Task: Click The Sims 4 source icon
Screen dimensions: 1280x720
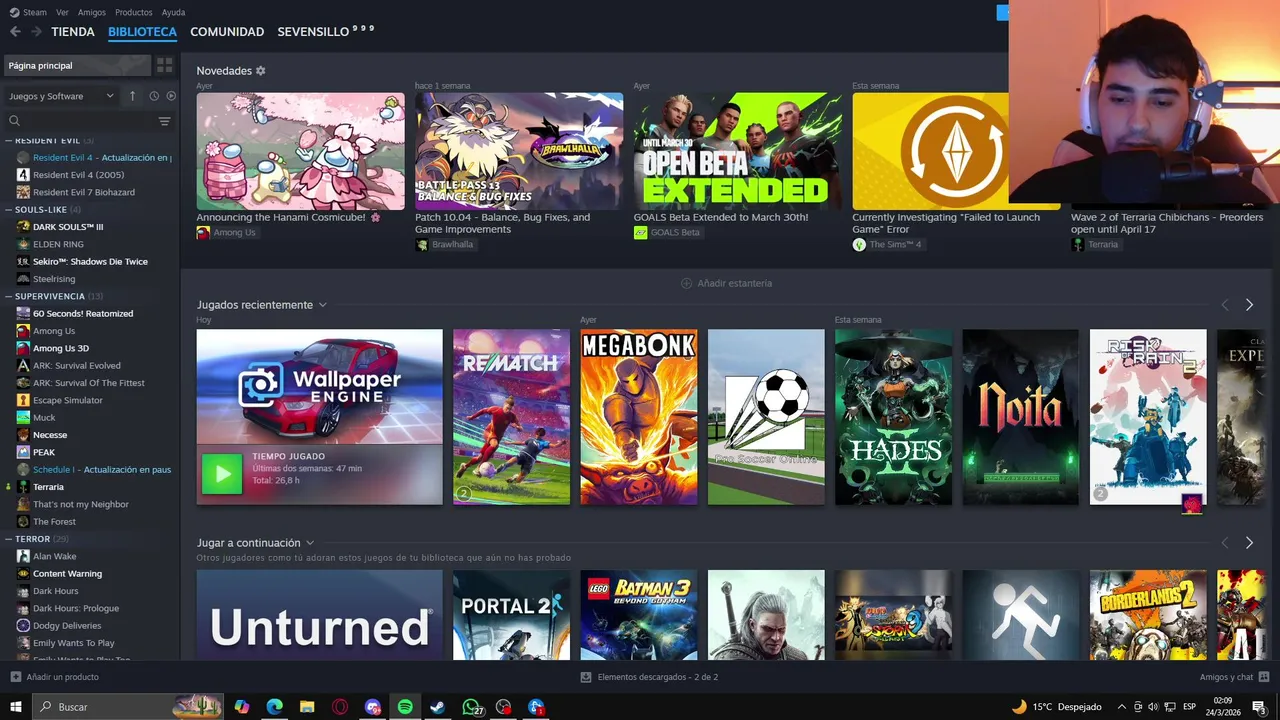Action: click(859, 244)
